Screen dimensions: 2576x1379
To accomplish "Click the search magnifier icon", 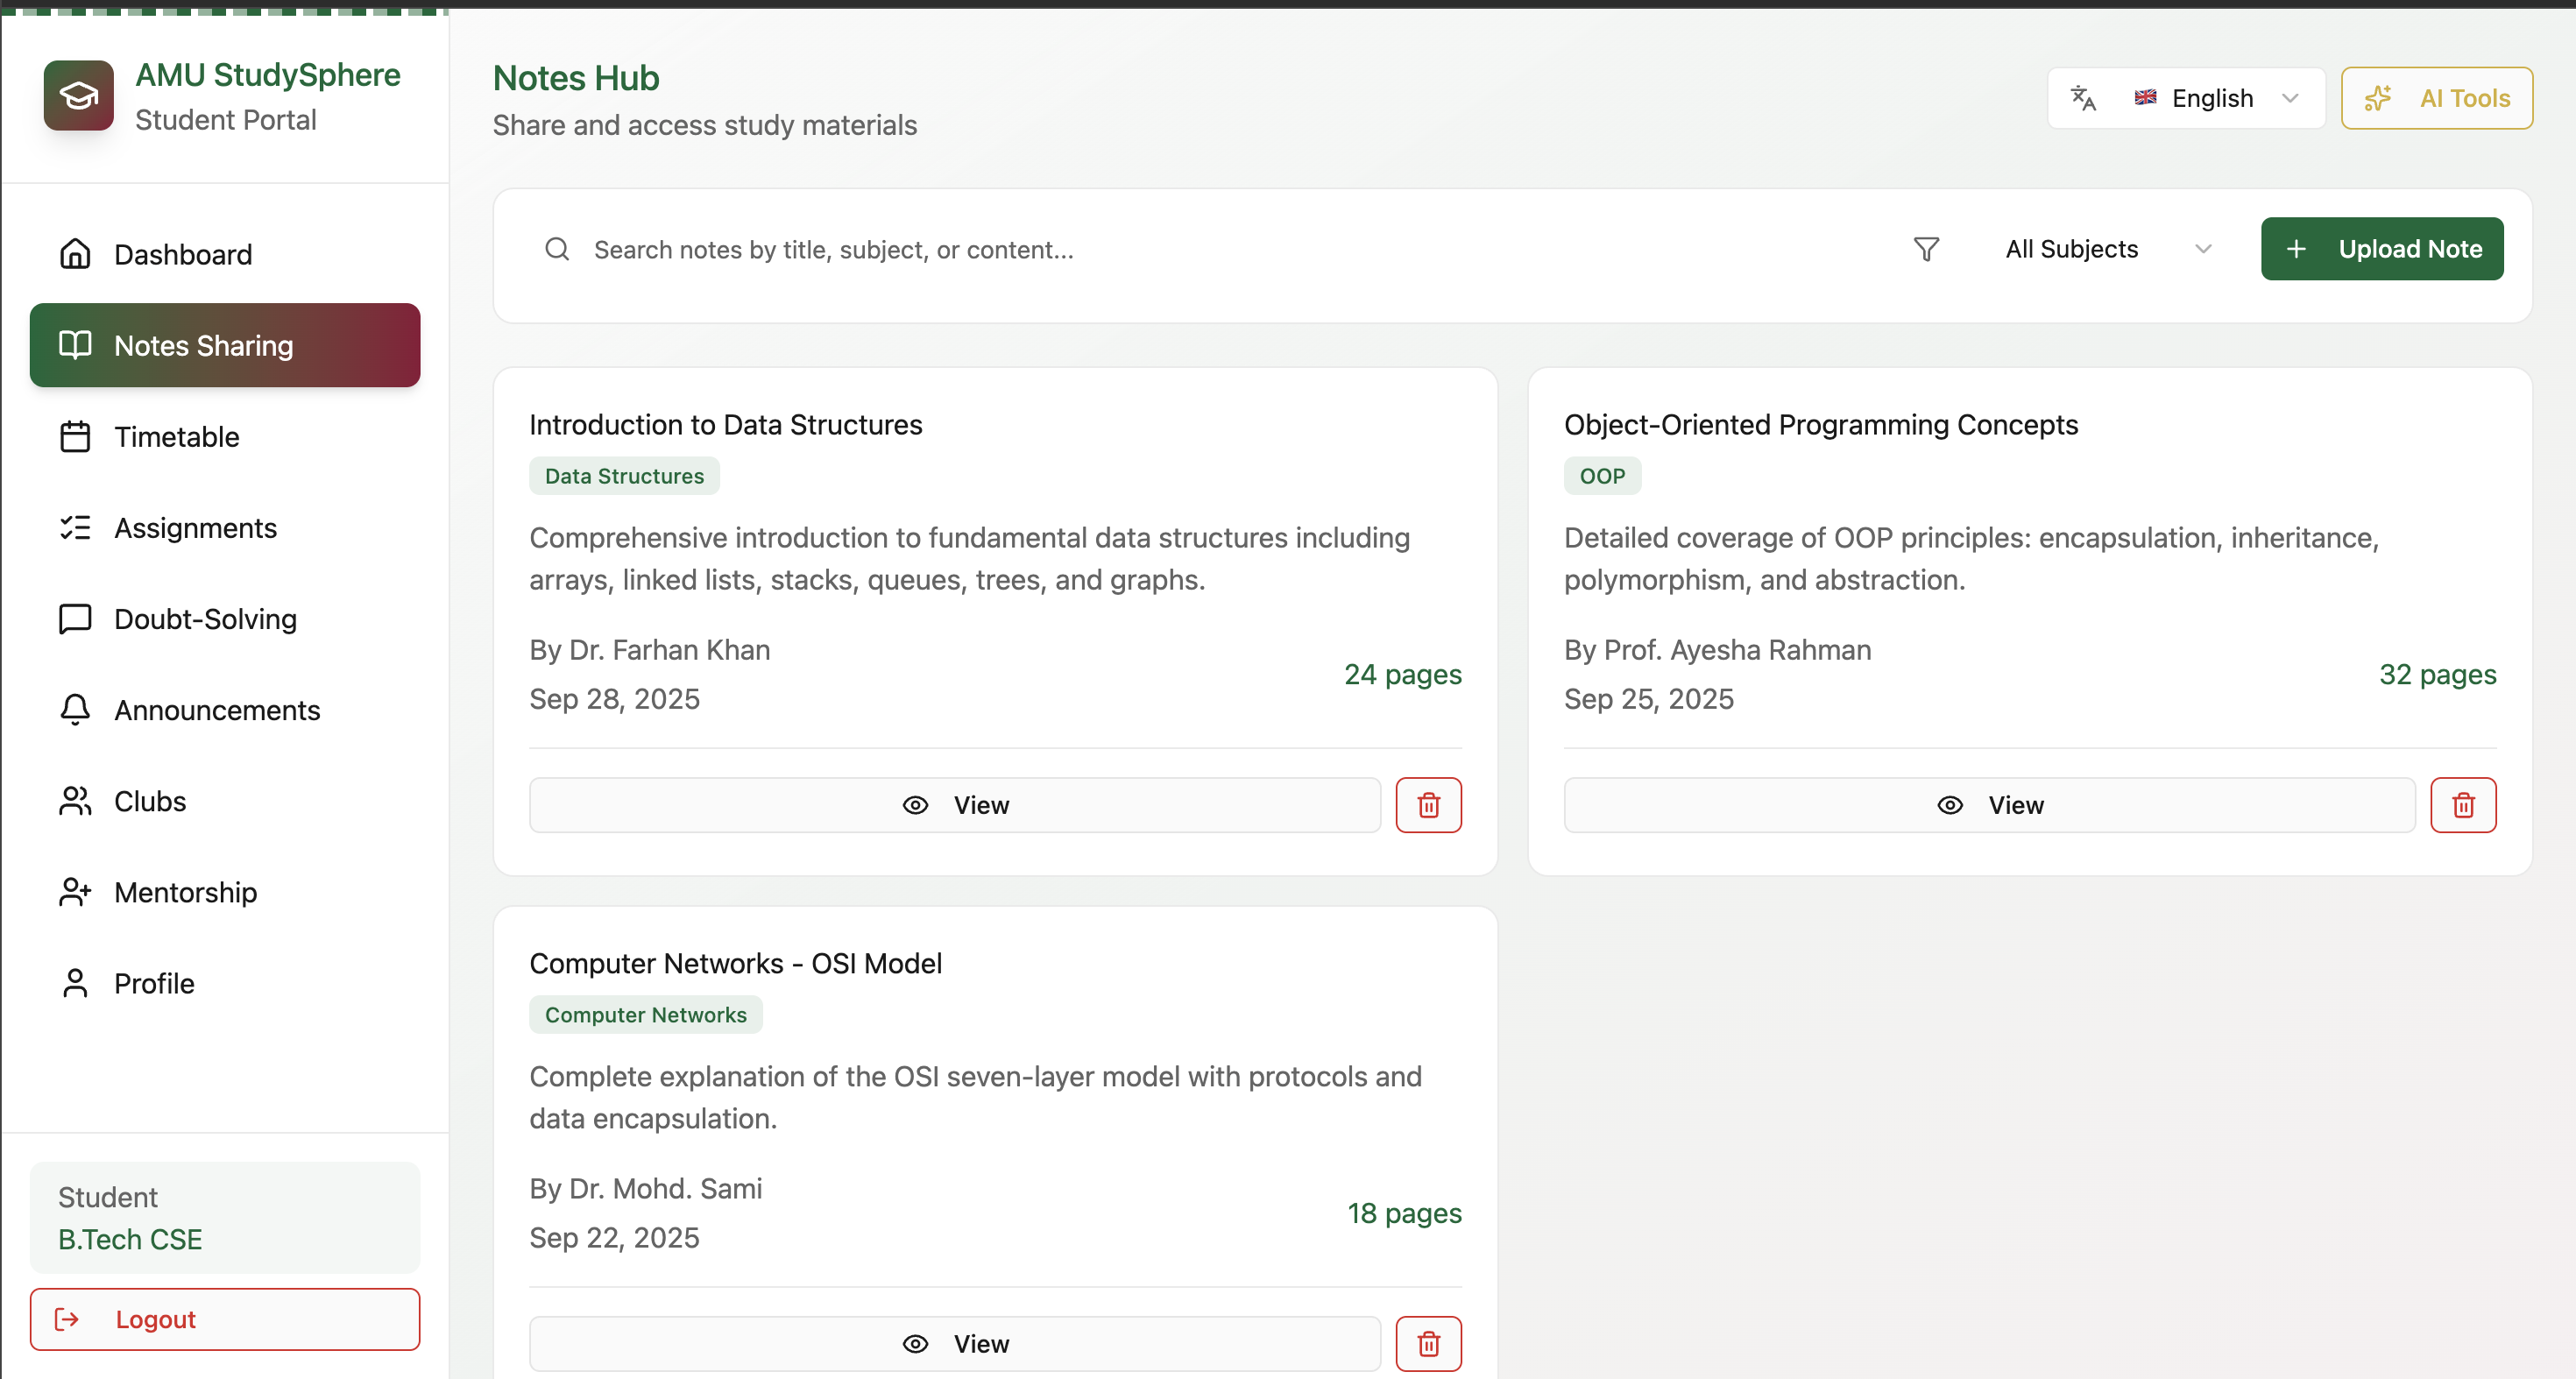I will (557, 249).
